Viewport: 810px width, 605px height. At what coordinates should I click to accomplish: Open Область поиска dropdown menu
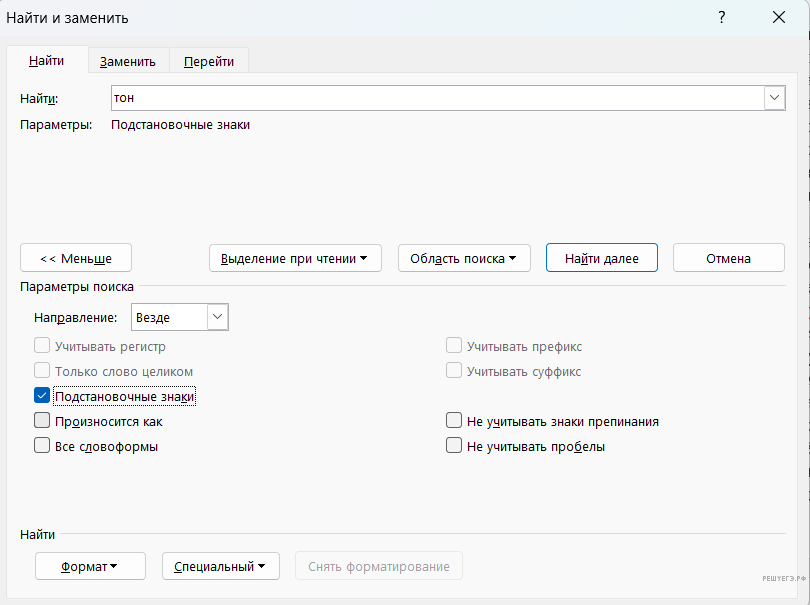pos(463,258)
